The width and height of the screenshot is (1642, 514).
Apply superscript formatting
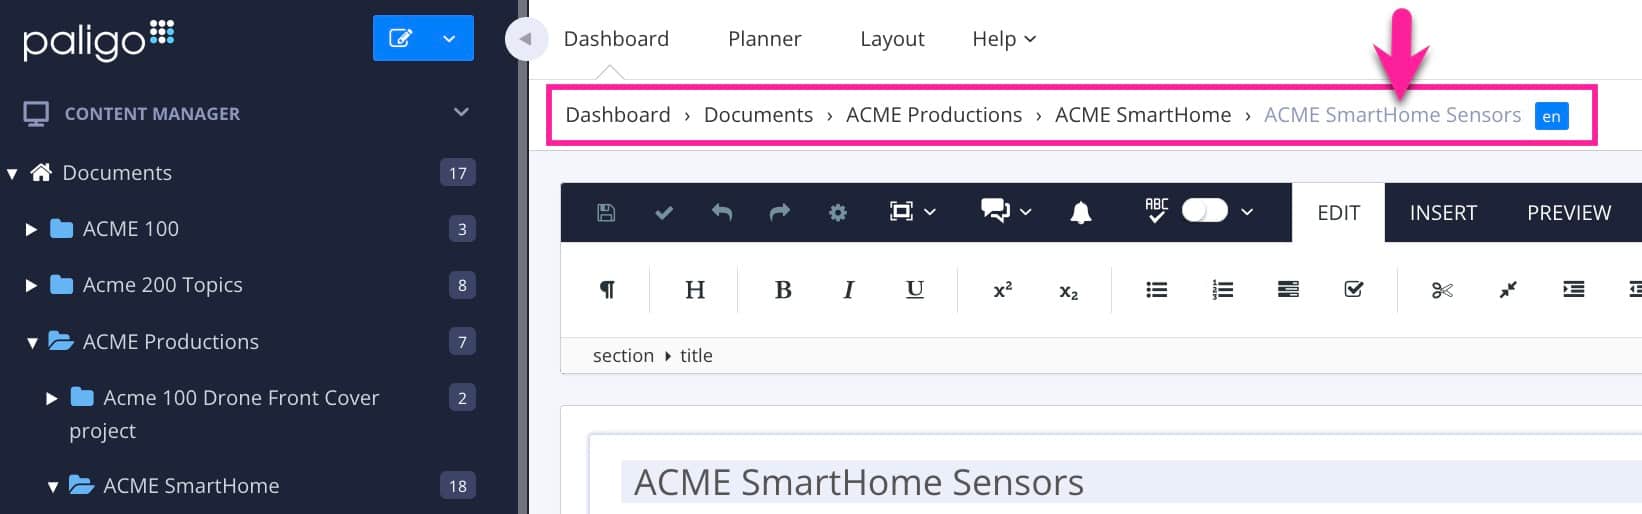click(1002, 290)
